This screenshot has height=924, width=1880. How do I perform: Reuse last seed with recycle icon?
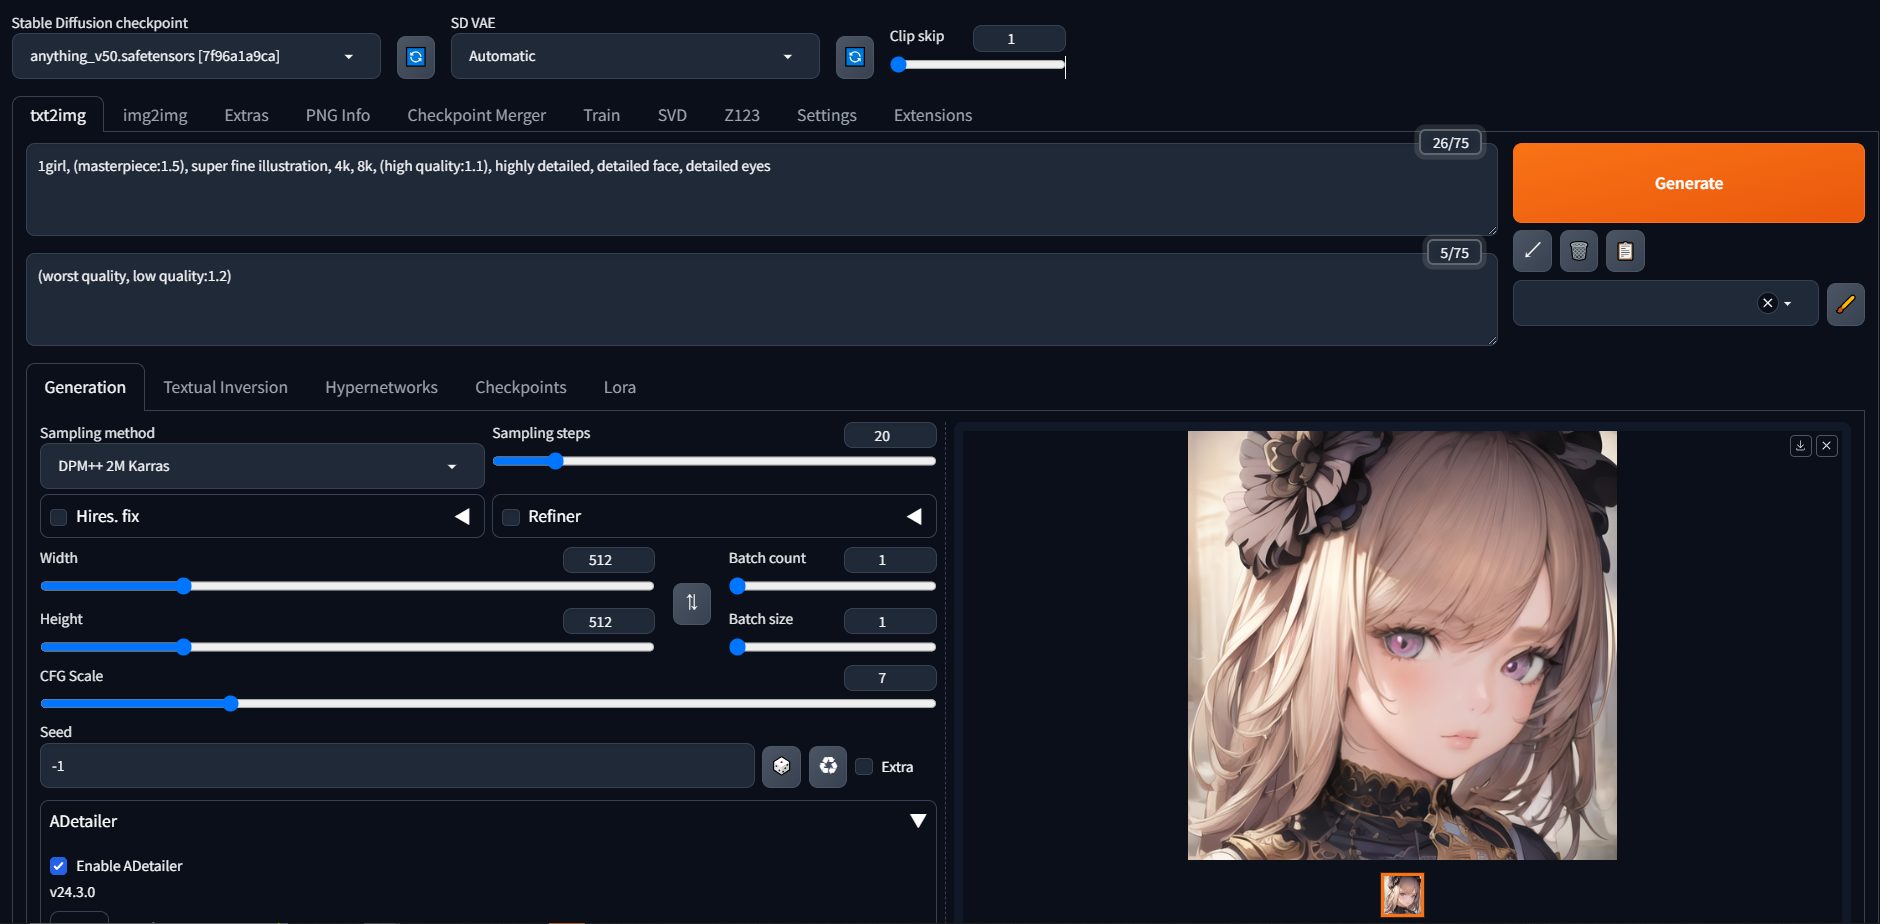click(828, 767)
